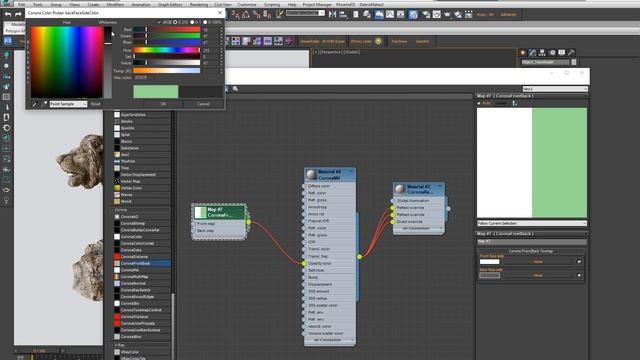
Task: Toggle the sRGB checkbox in color picker
Action: point(159,22)
